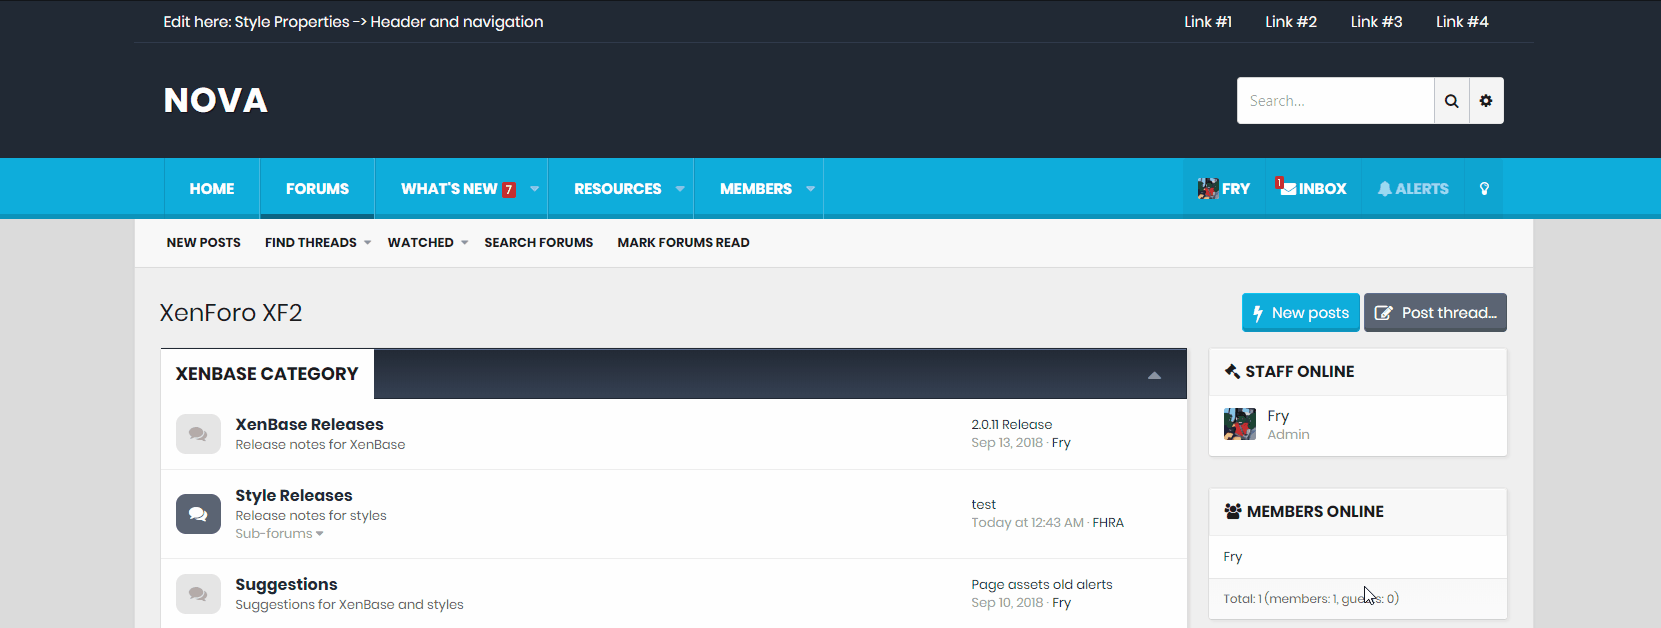The image size is (1661, 628).
Task: Click Mark Forums Read
Action: 683,242
